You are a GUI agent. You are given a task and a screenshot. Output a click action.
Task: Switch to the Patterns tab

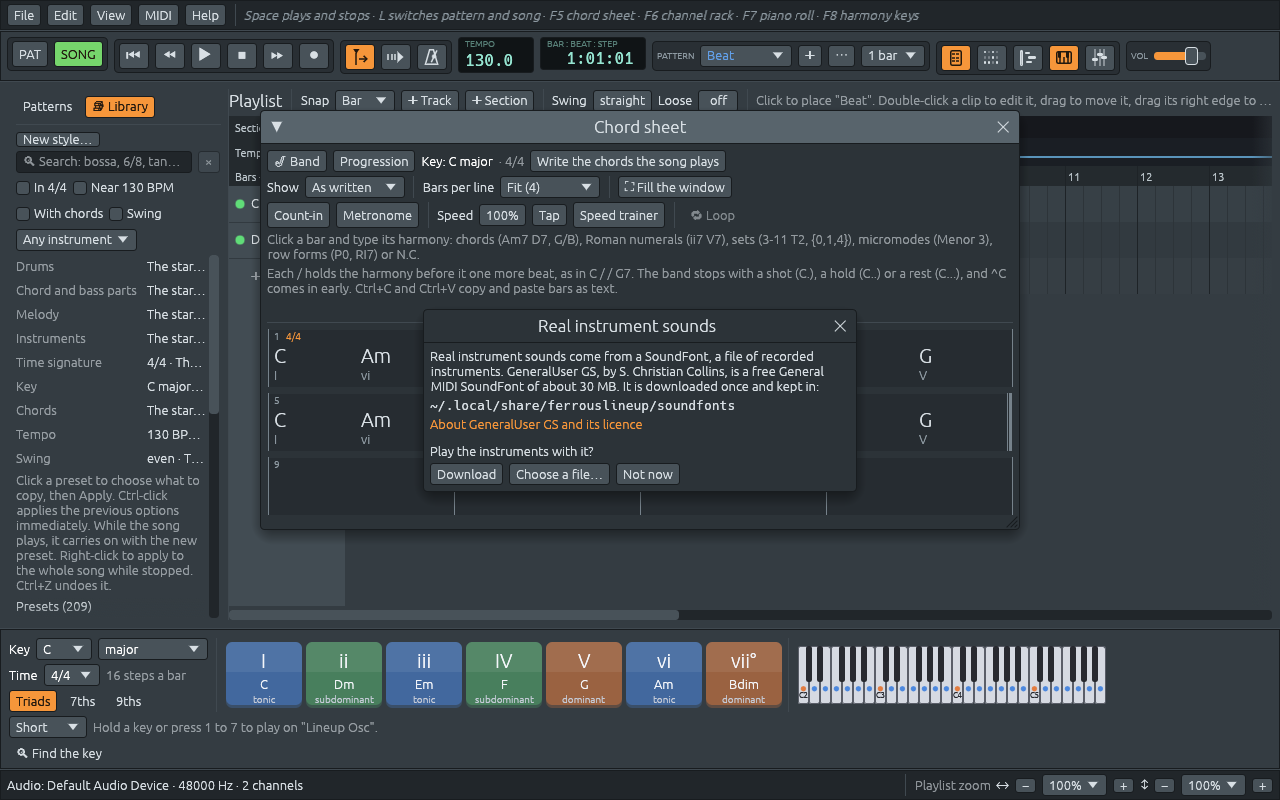point(48,107)
